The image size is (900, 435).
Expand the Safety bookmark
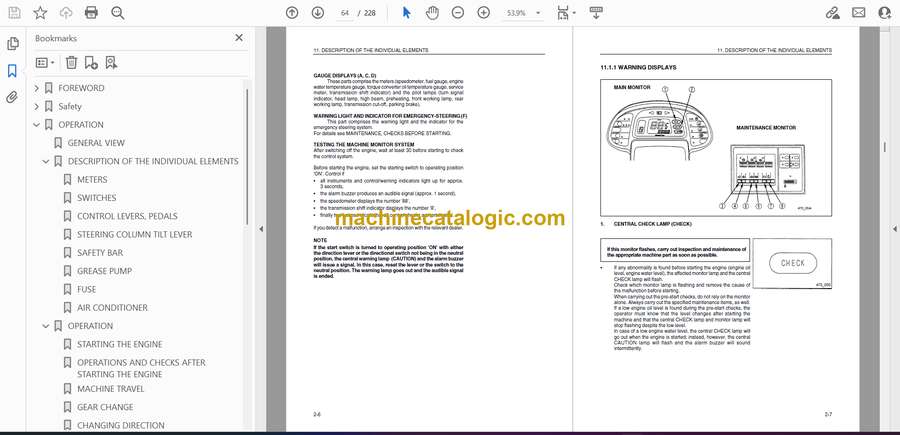(x=37, y=106)
